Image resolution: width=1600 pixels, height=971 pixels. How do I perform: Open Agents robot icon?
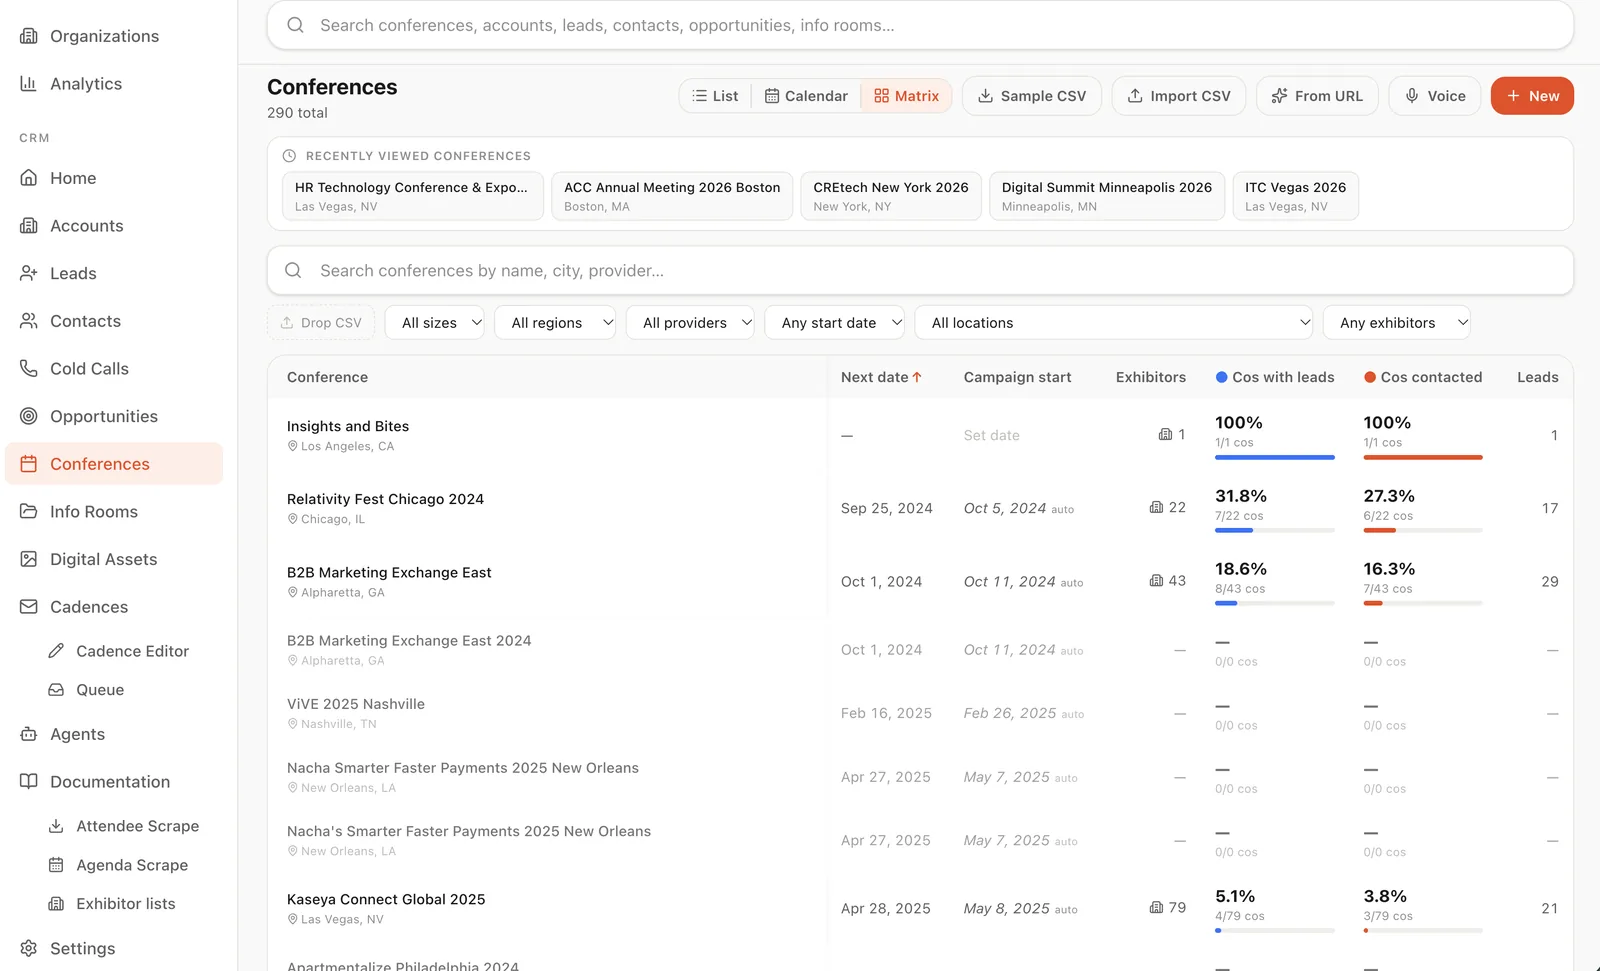coord(29,734)
